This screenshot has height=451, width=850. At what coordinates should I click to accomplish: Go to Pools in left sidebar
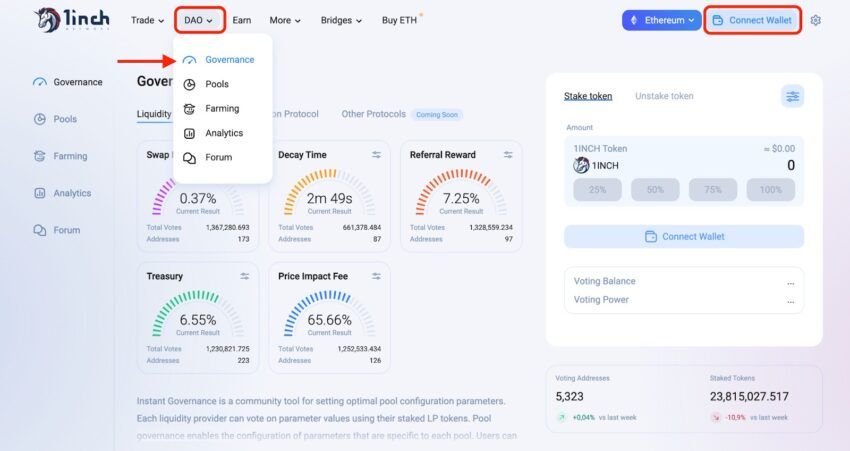tap(55, 119)
